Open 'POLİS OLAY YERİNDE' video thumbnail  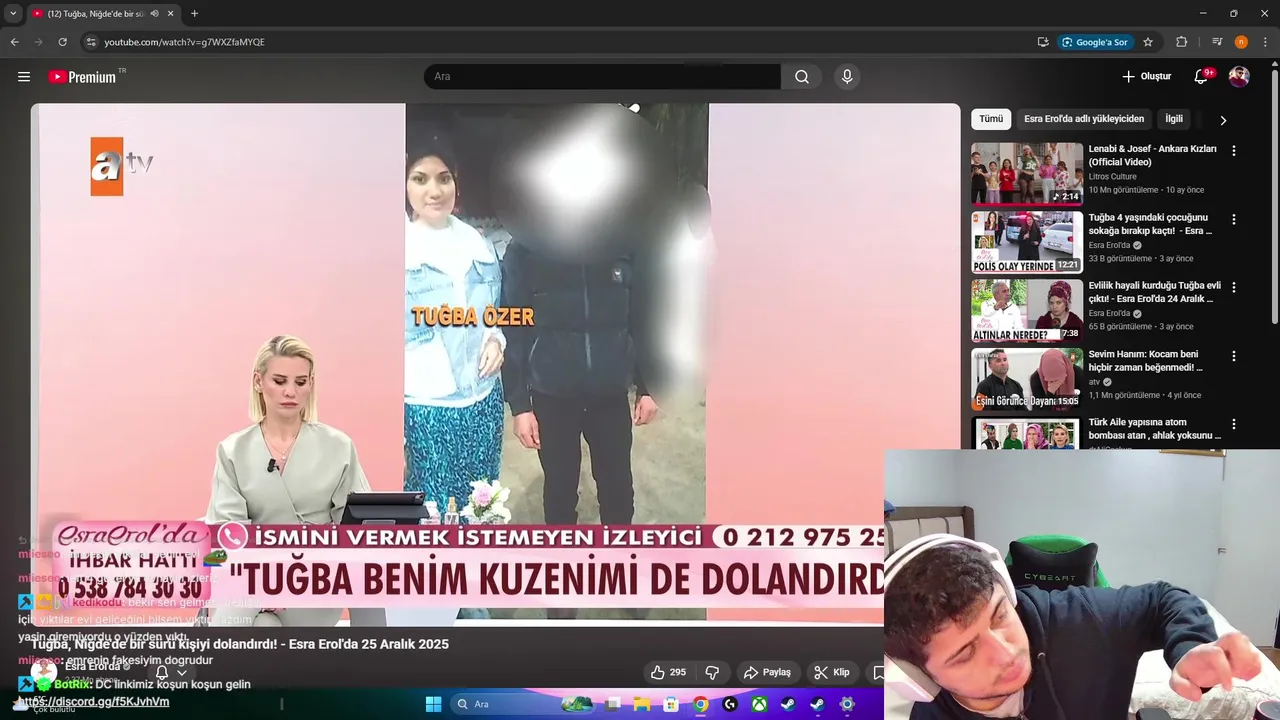1027,242
